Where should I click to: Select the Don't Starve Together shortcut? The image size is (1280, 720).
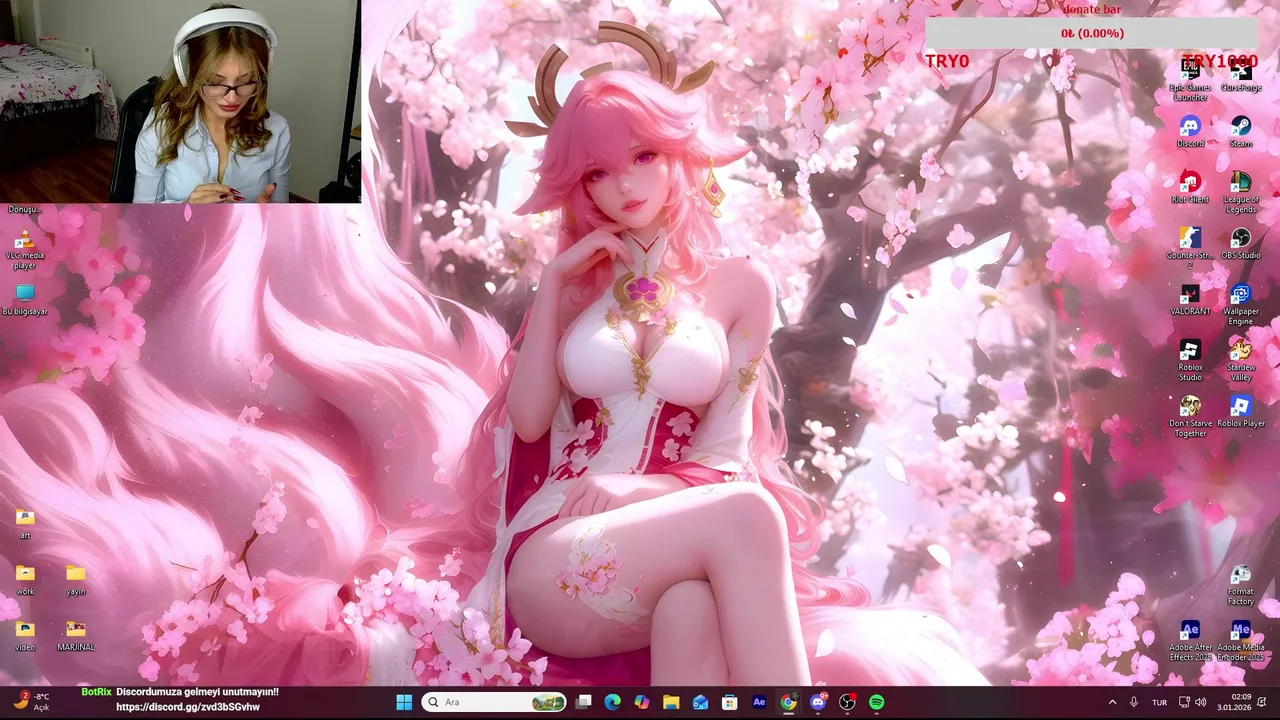(x=1190, y=416)
